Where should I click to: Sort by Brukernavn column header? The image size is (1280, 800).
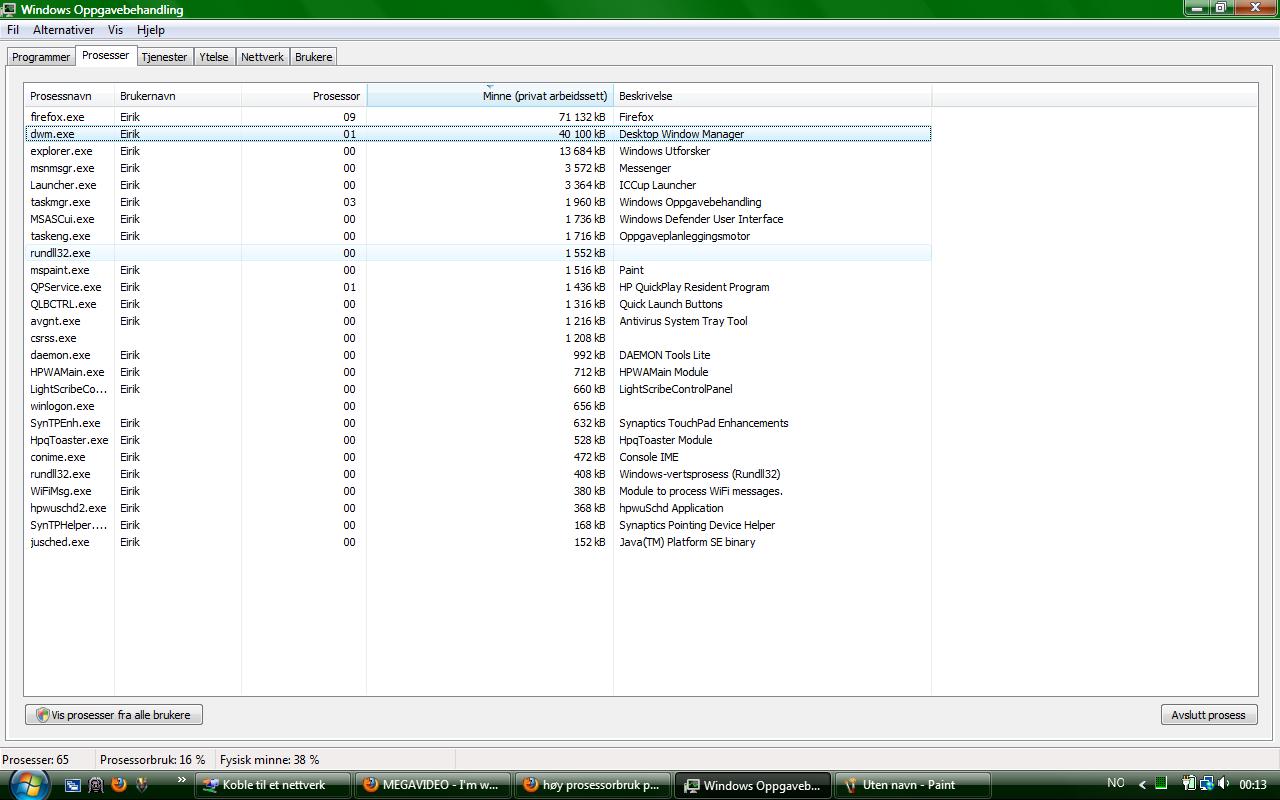(178, 96)
